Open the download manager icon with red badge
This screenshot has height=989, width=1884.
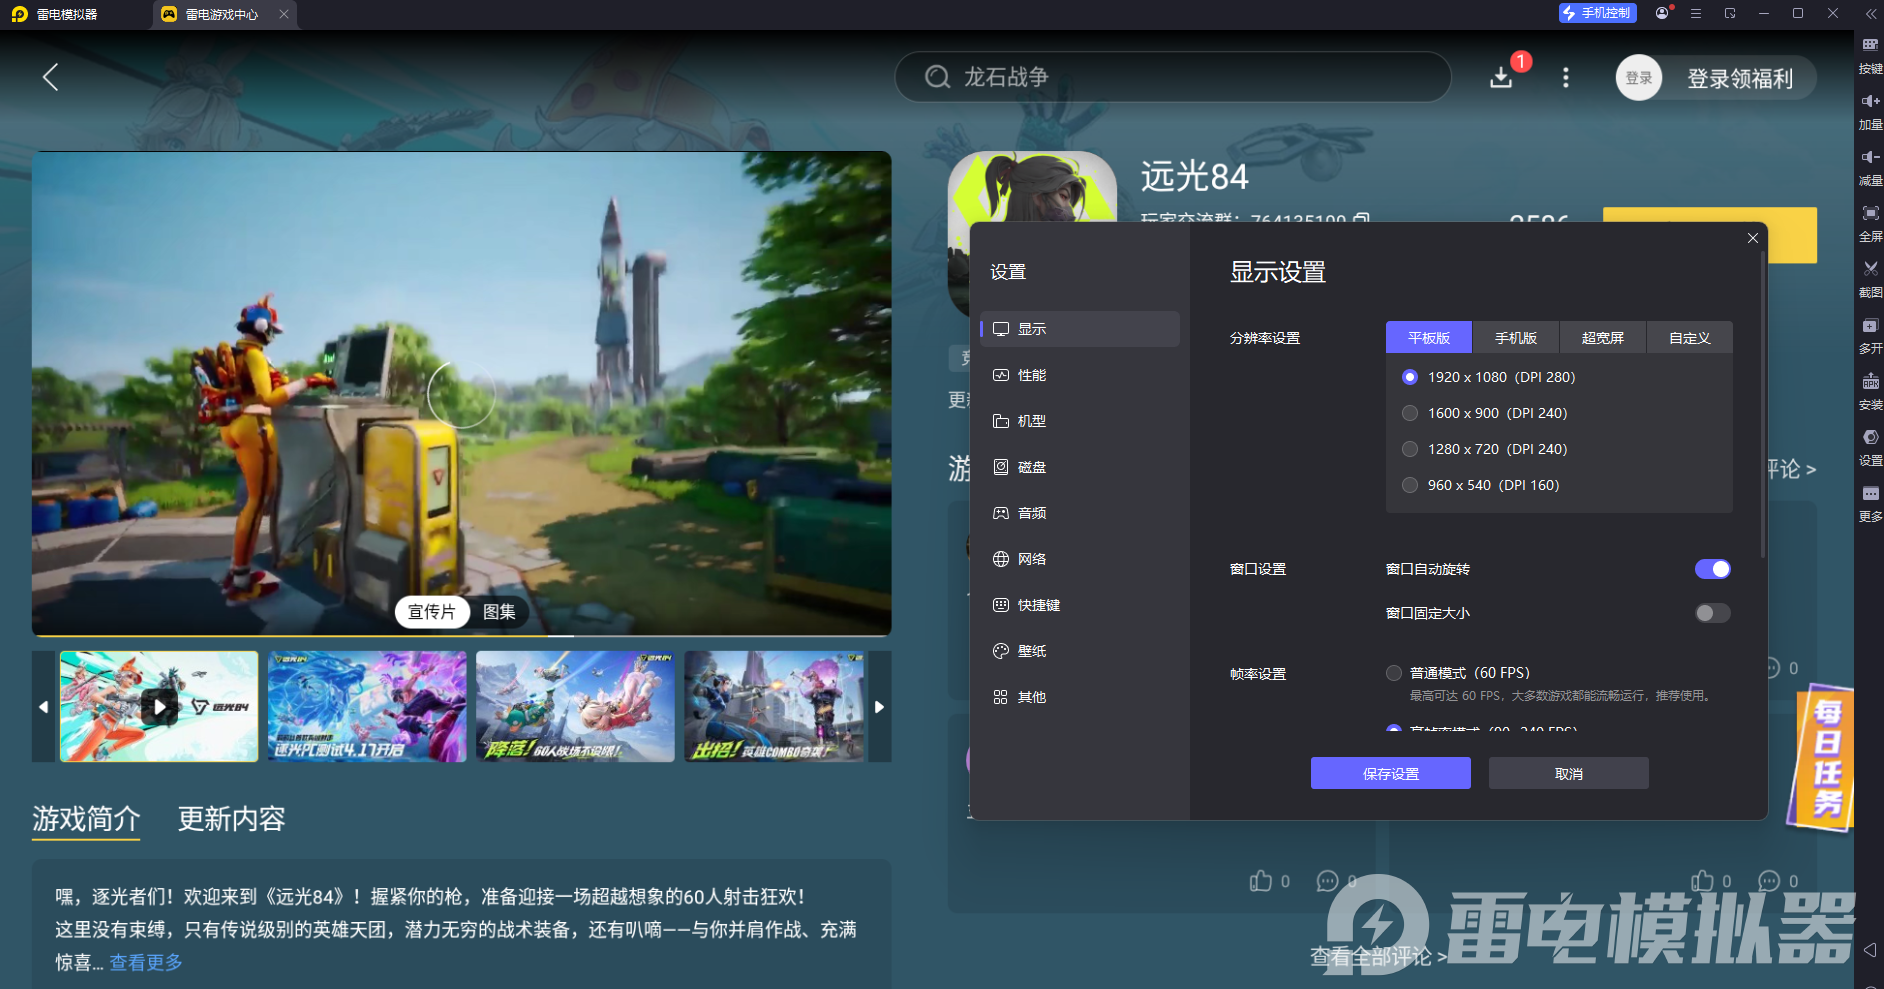[1501, 77]
